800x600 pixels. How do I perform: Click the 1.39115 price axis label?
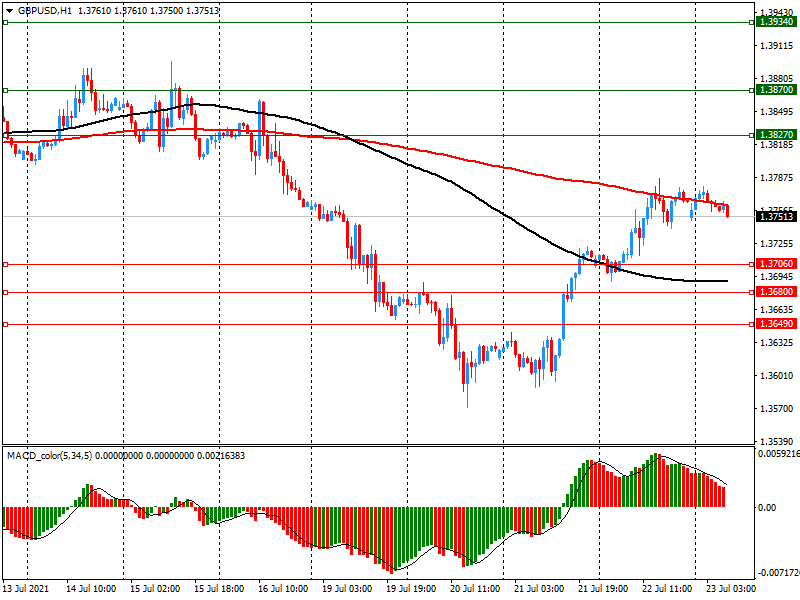click(x=777, y=46)
